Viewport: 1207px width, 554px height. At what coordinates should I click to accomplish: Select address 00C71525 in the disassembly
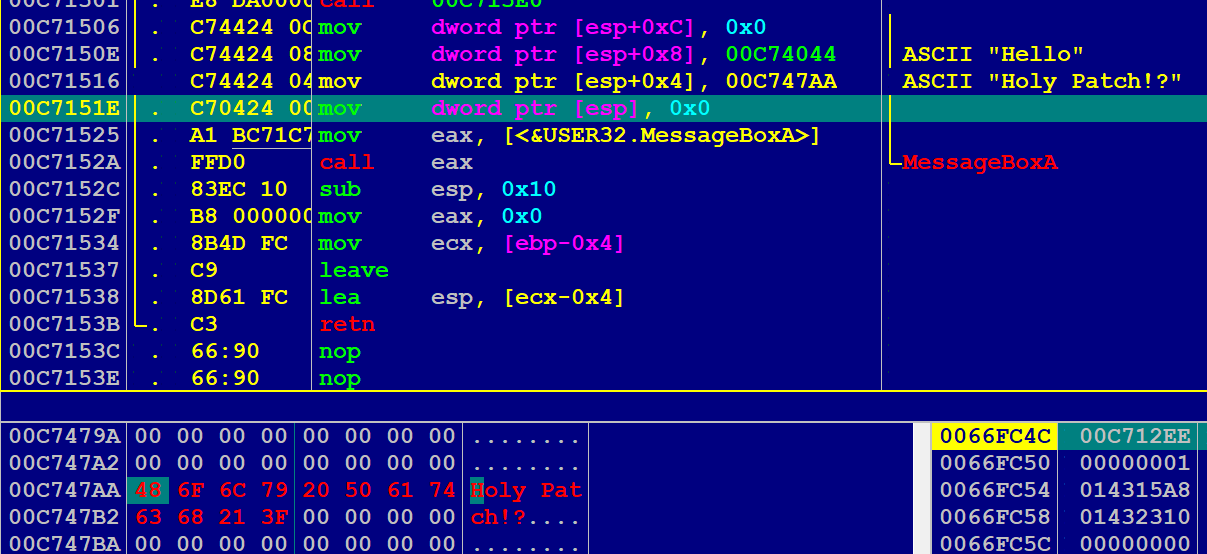64,135
